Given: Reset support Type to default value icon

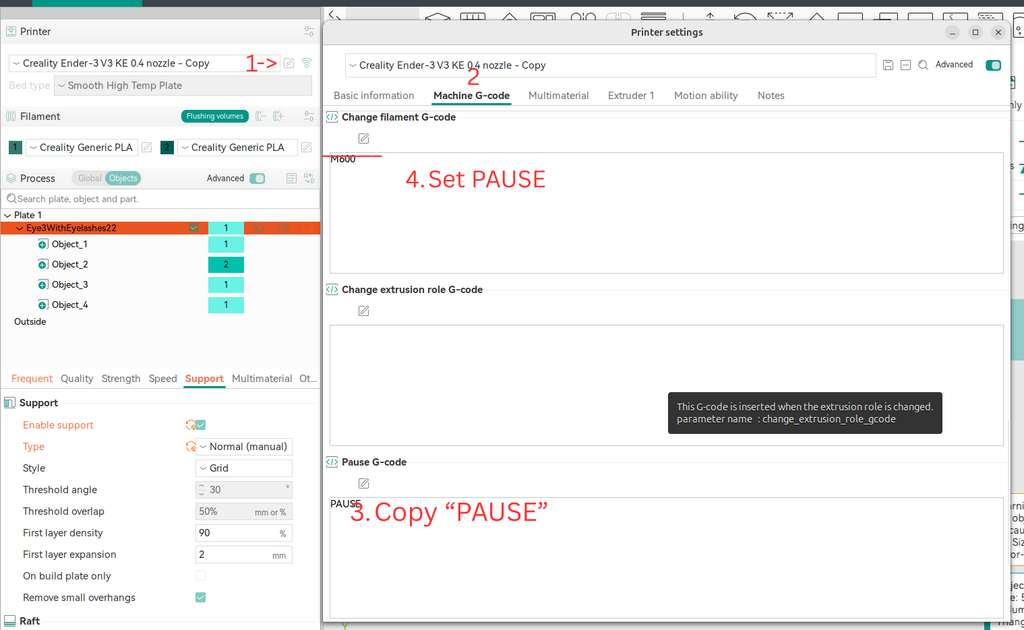Looking at the screenshot, I should [x=190, y=447].
